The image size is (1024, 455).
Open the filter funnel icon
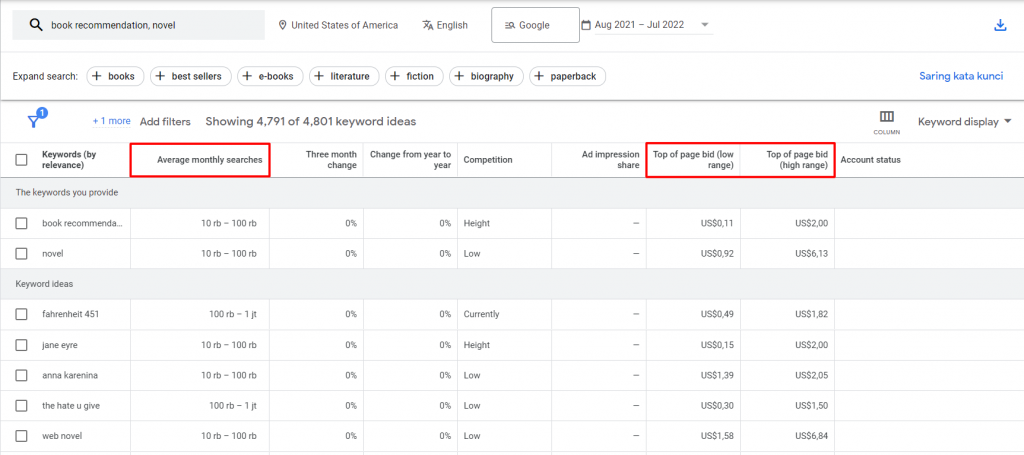tap(33, 121)
